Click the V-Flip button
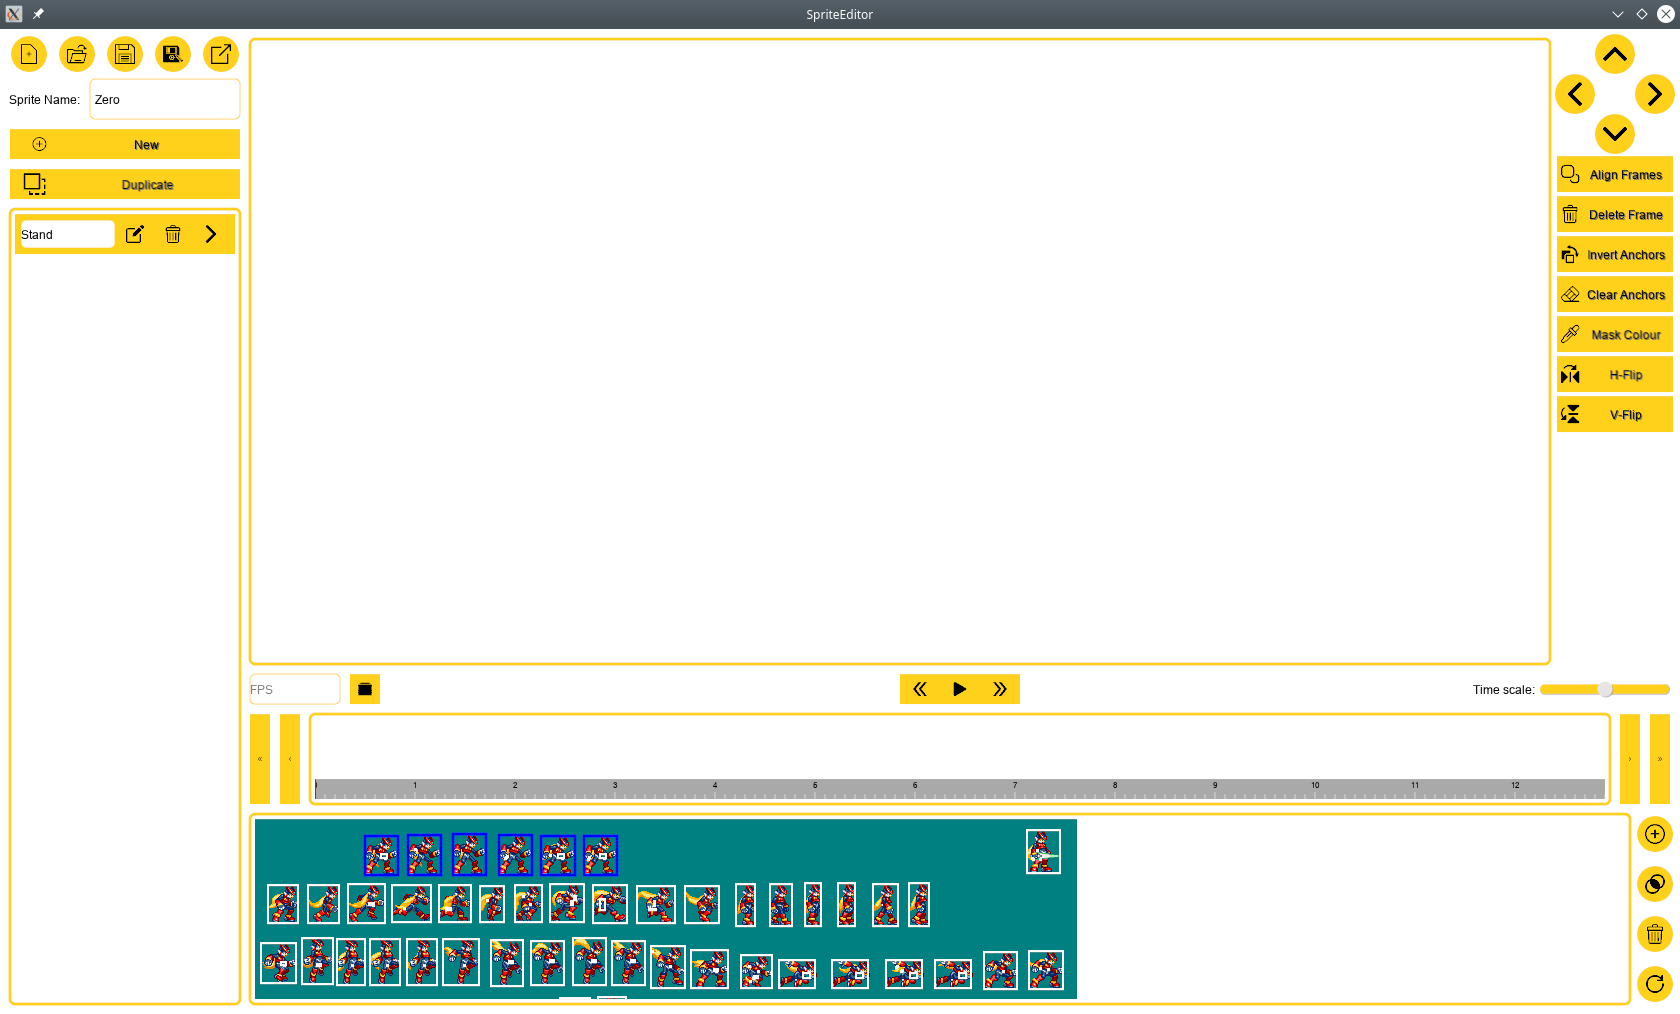Viewport: 1680px width, 1014px height. [x=1615, y=414]
